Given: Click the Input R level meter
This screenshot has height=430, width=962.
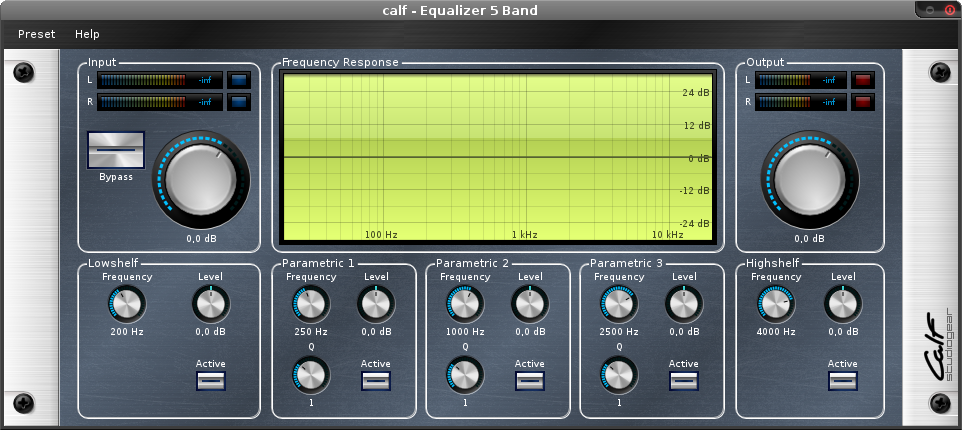Looking at the screenshot, I should coord(160,102).
